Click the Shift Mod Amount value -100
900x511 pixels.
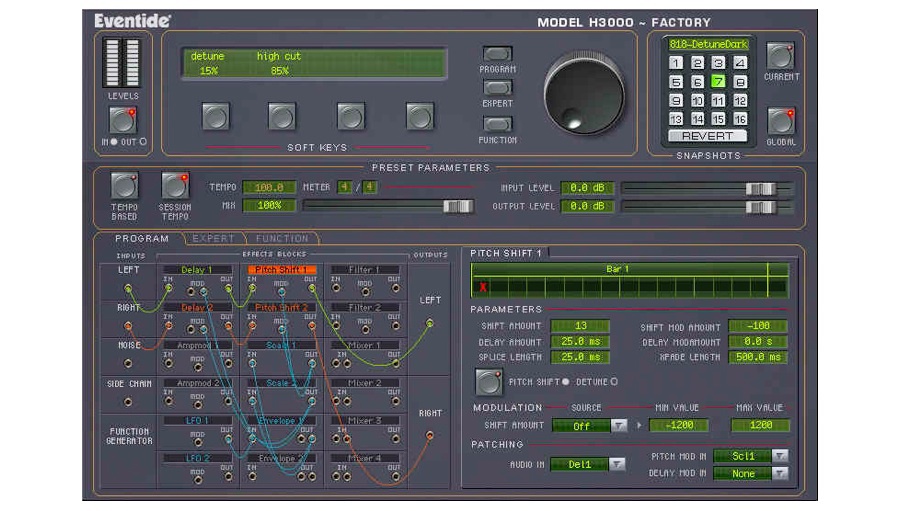pos(758,326)
